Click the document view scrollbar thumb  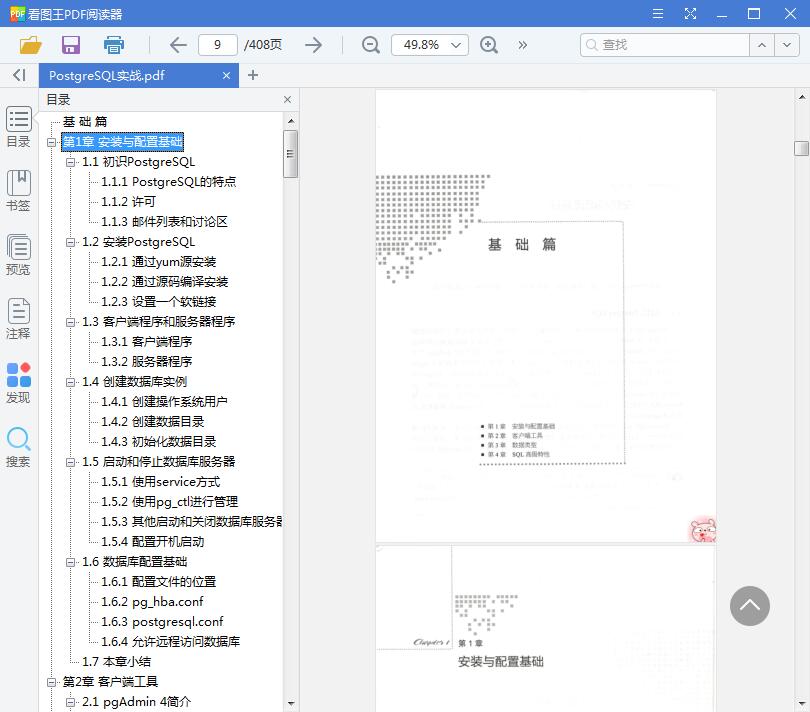coord(801,148)
